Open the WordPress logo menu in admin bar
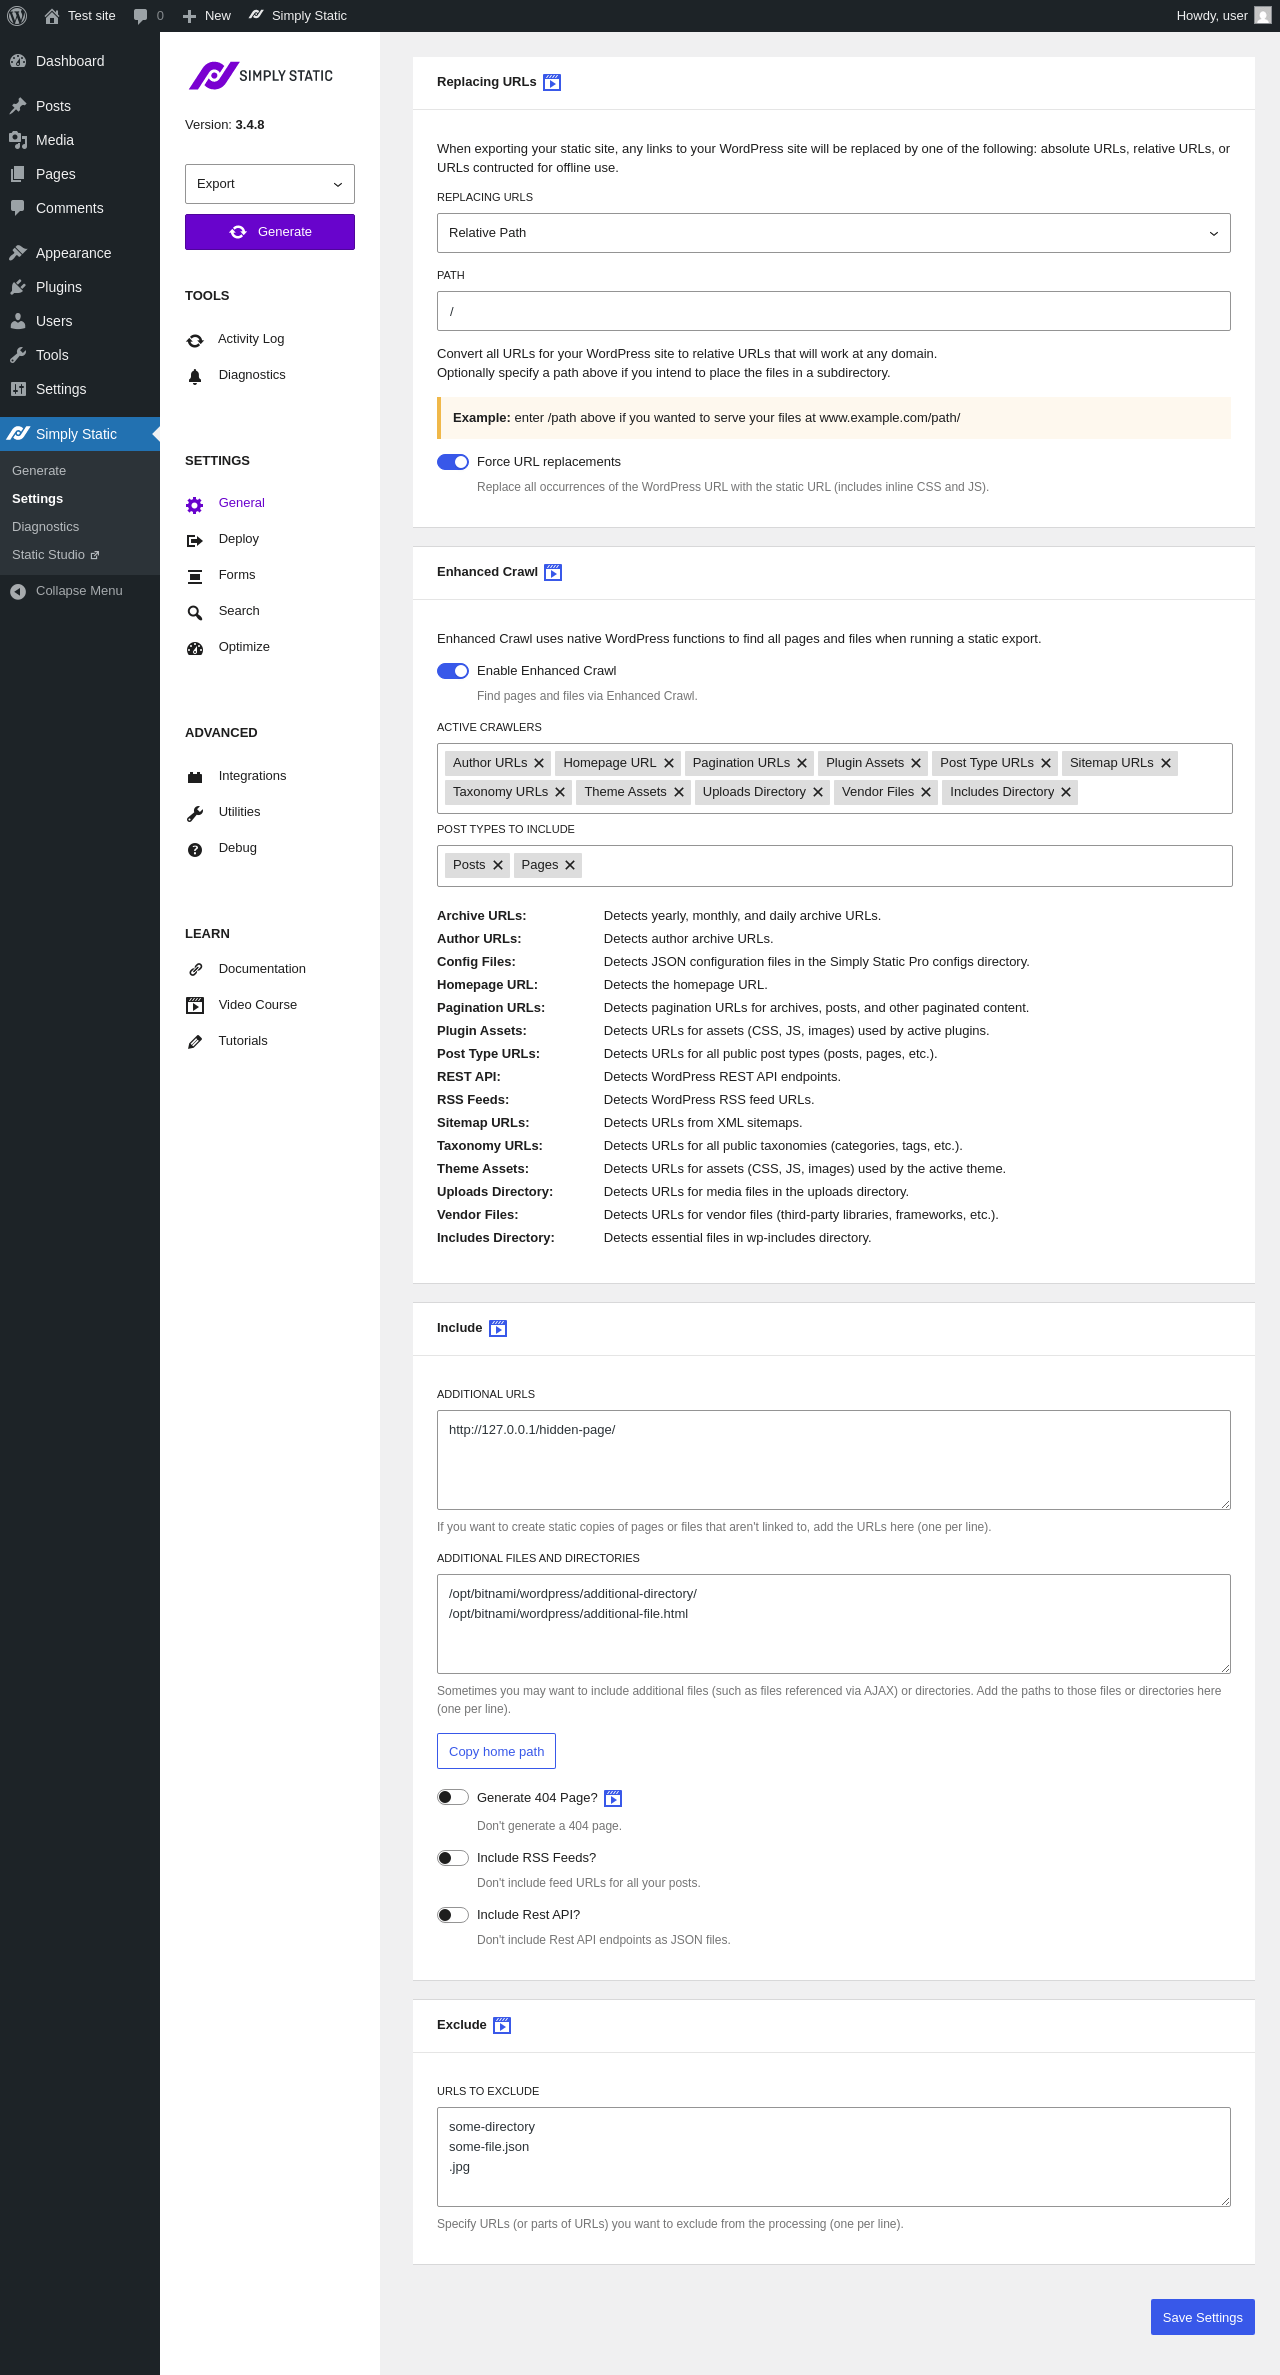1280x2375 pixels. [x=17, y=16]
